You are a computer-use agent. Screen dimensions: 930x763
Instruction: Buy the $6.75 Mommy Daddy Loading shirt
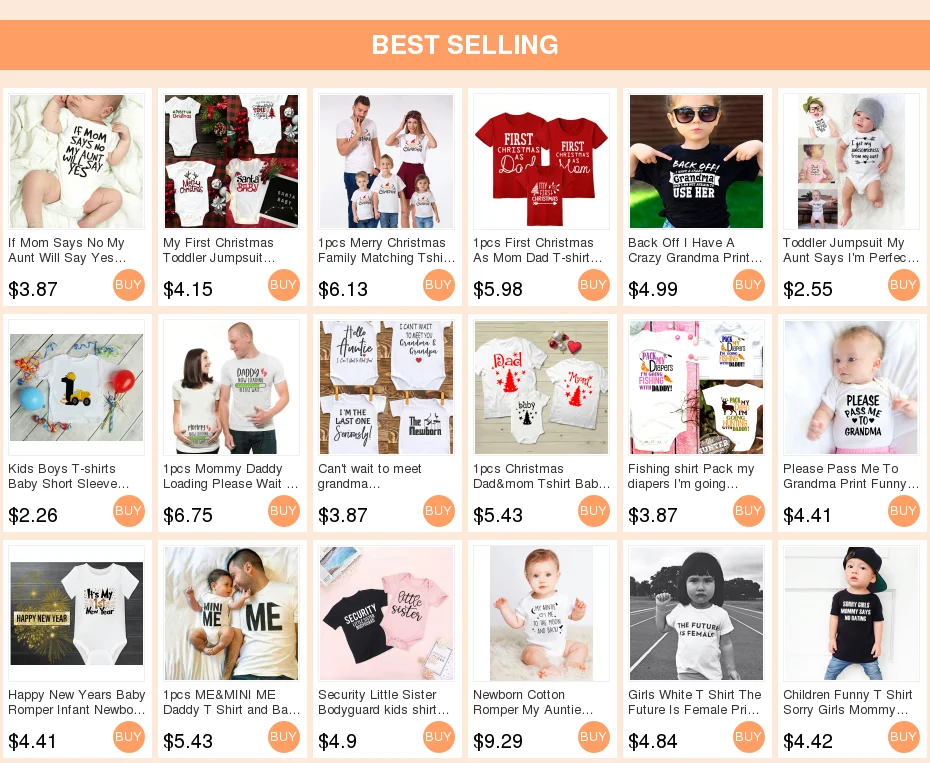pyautogui.click(x=284, y=511)
